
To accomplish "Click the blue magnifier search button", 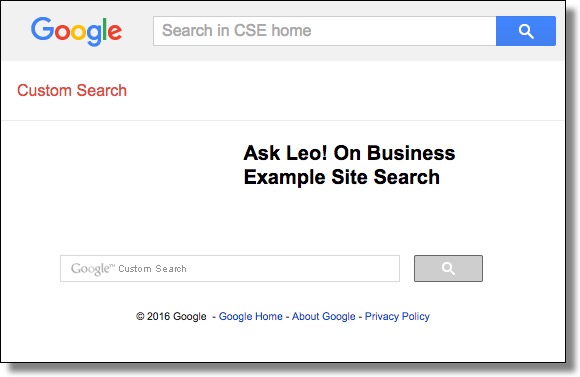I will 526,31.
